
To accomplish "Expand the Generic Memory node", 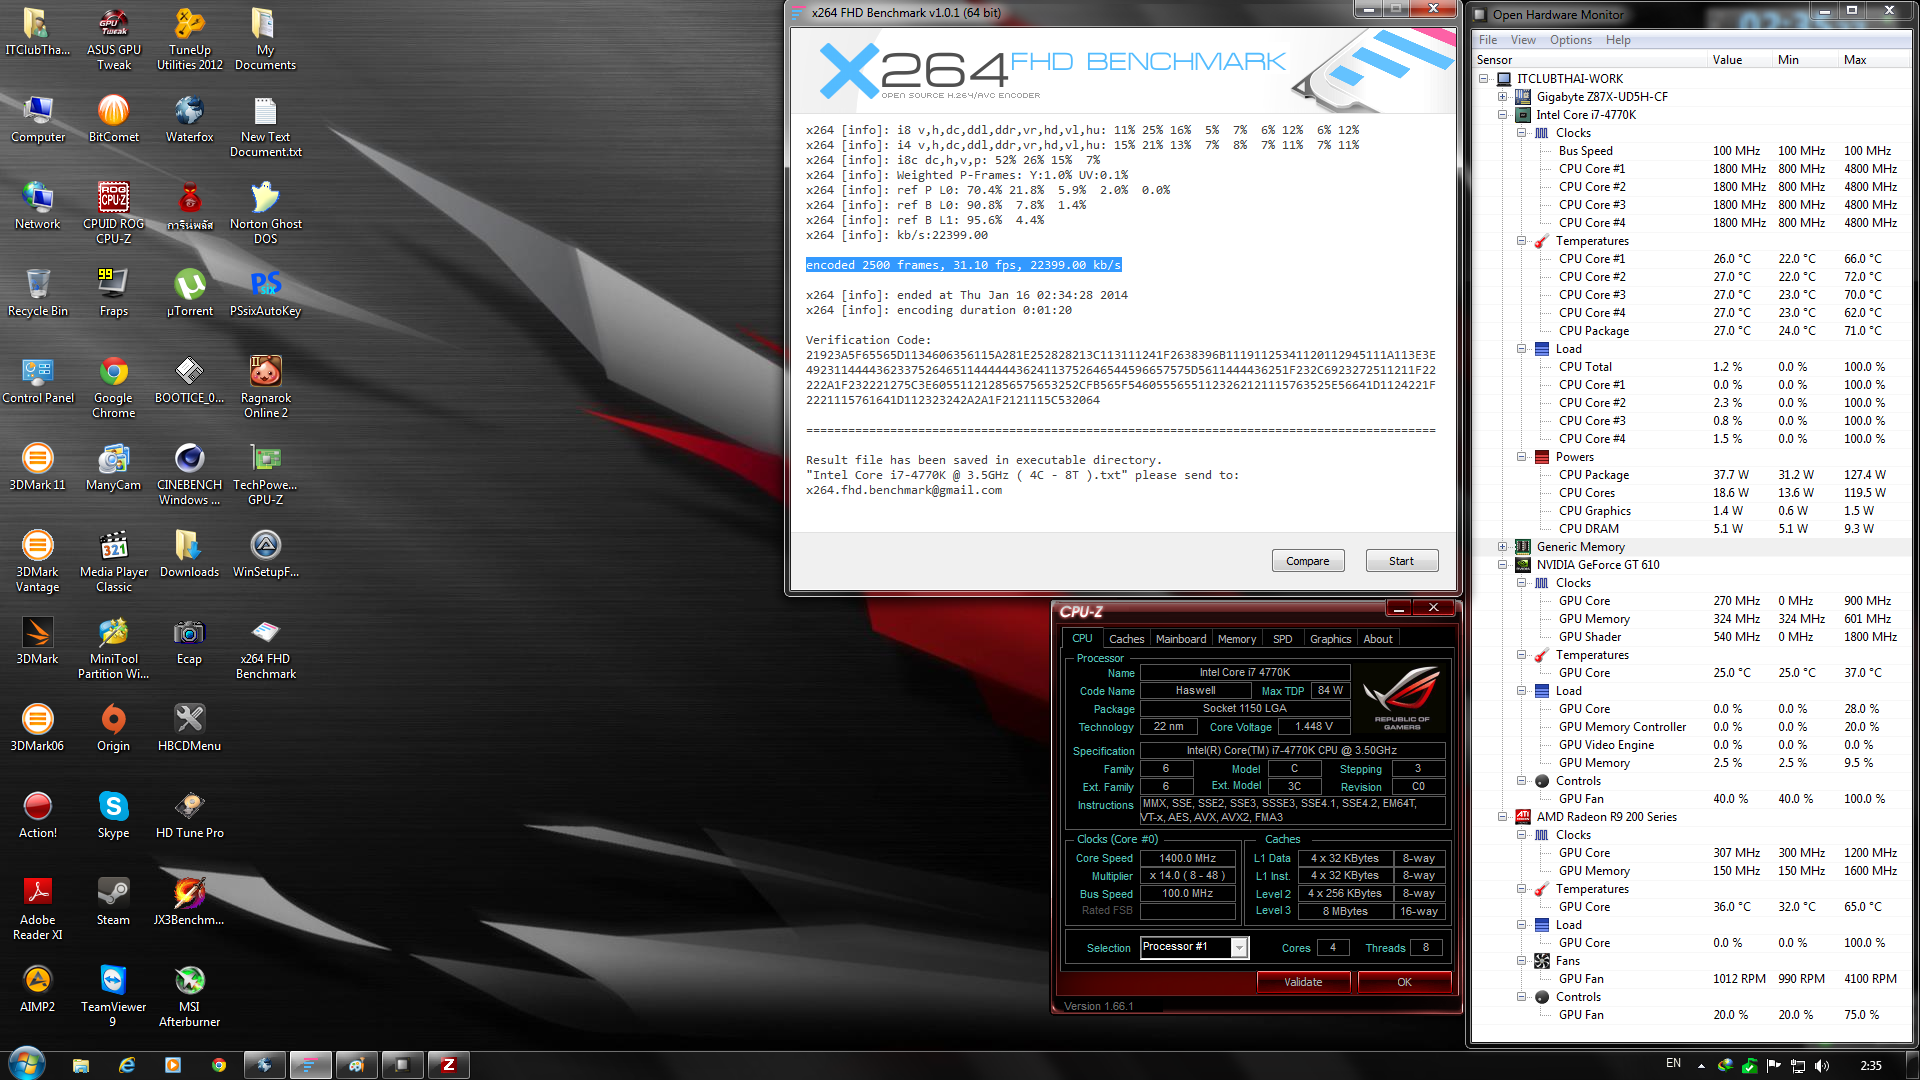I will (x=1502, y=547).
